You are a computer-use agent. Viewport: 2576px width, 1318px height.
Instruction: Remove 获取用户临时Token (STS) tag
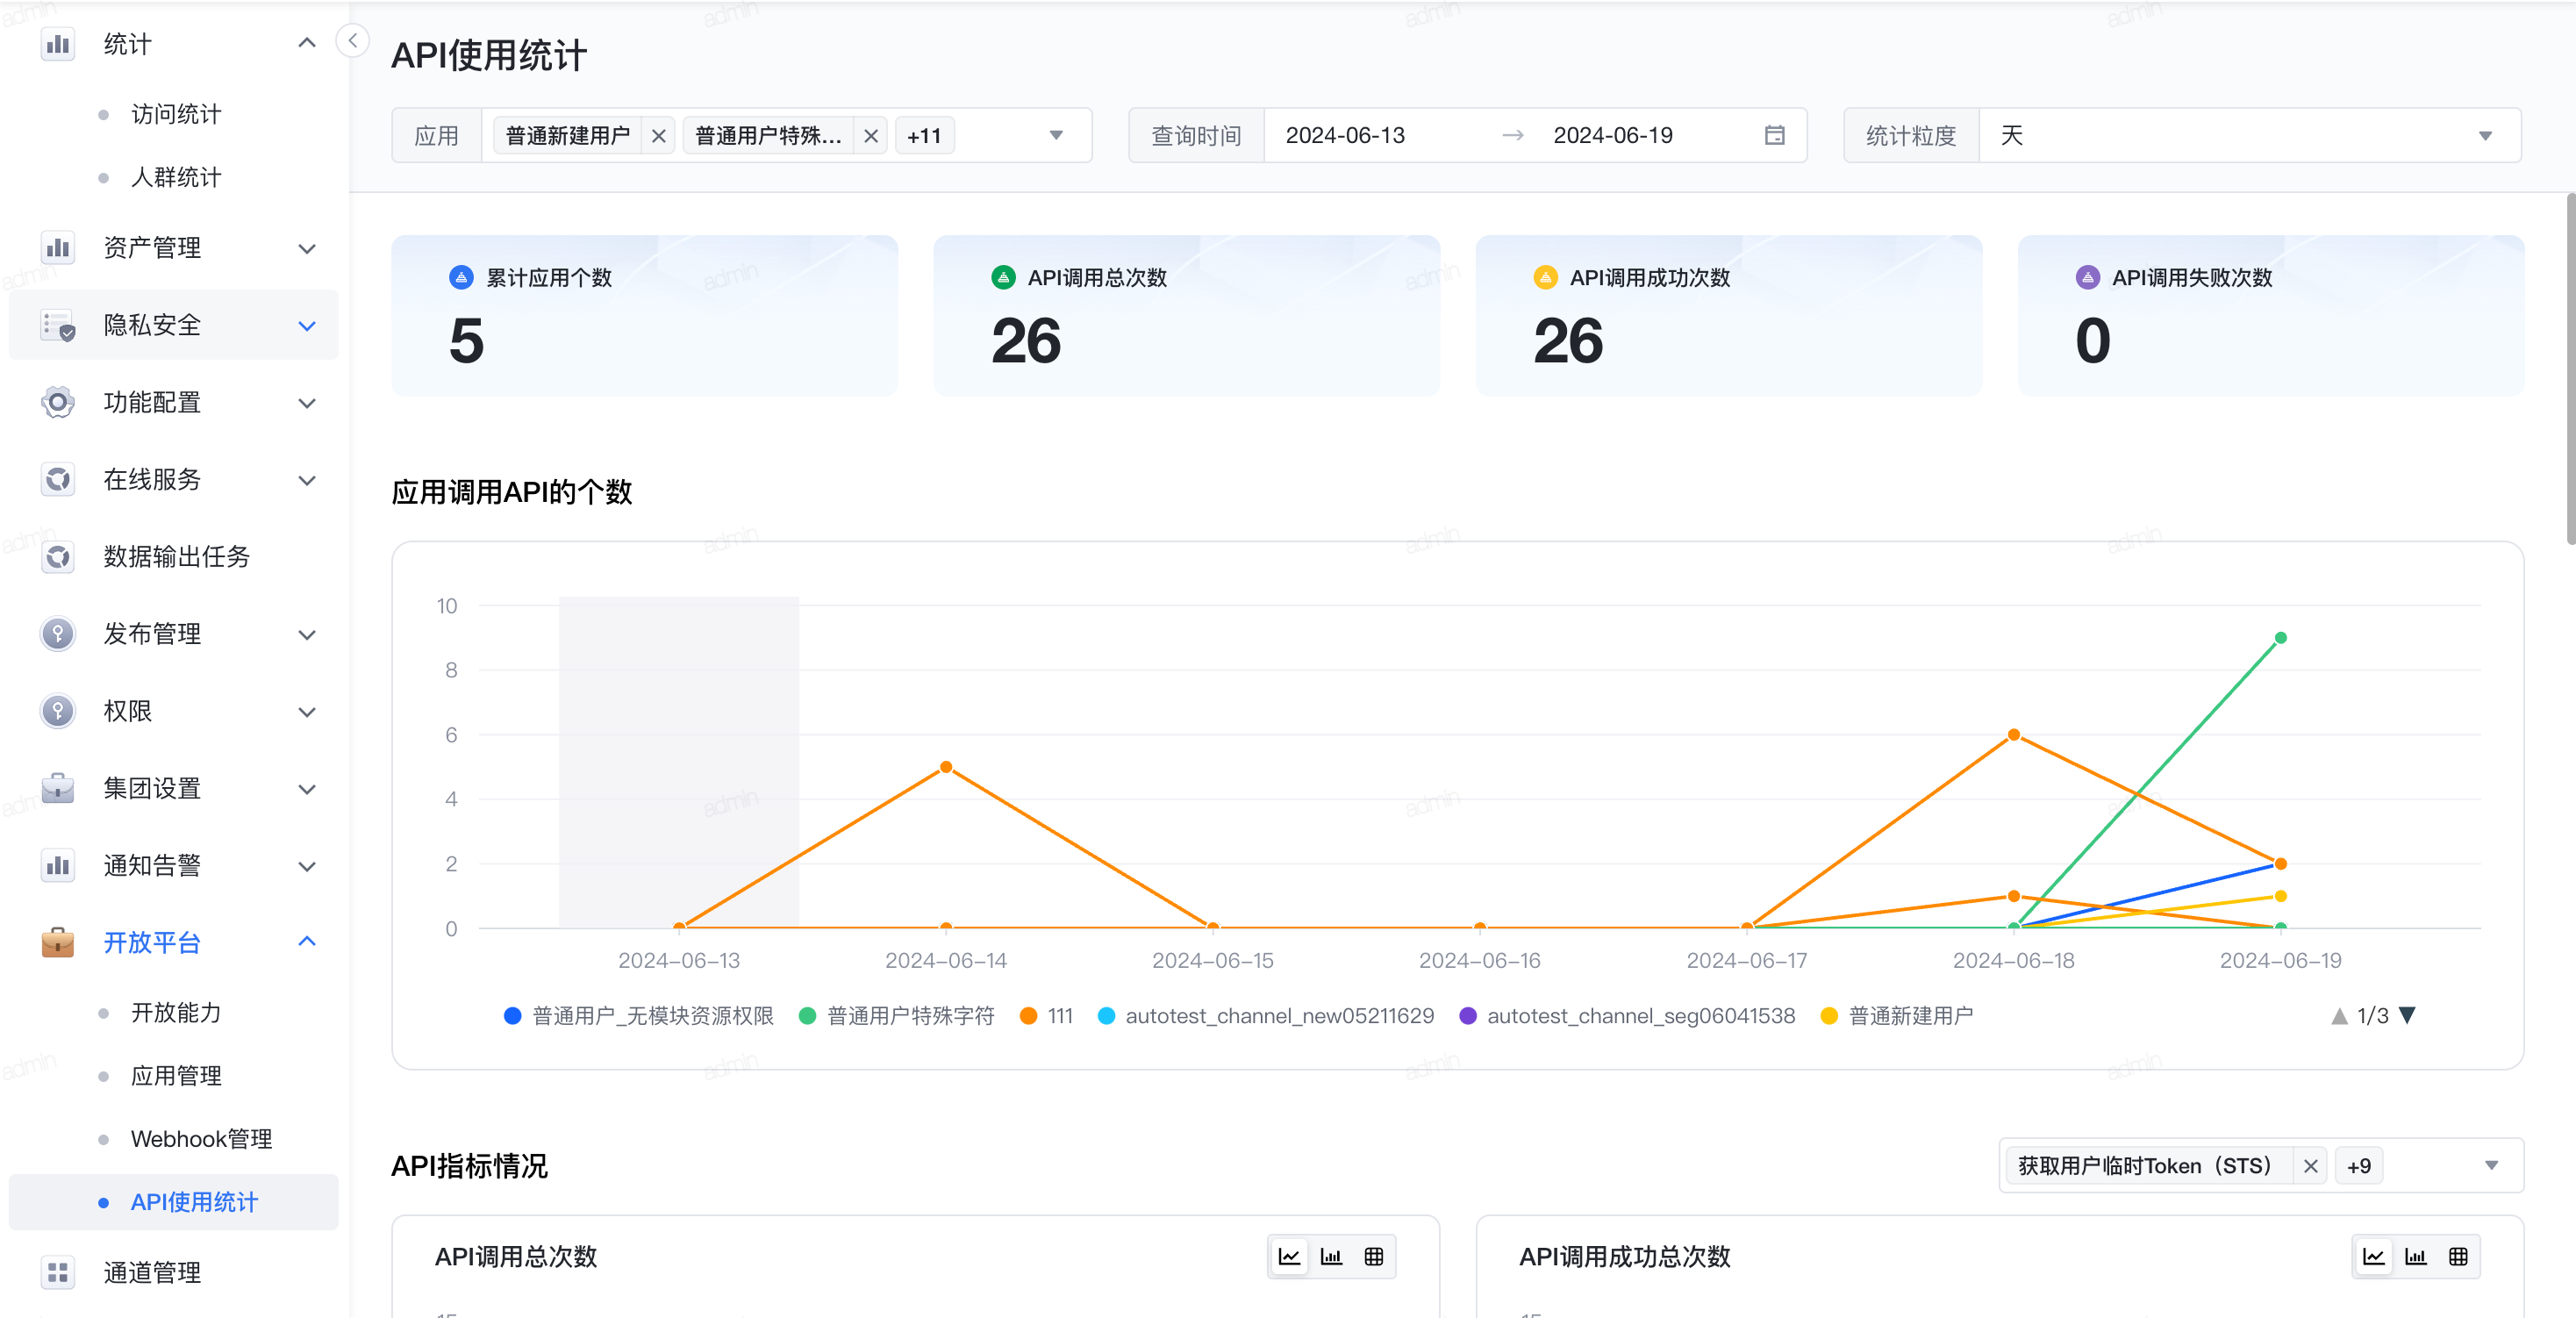pos(2310,1166)
